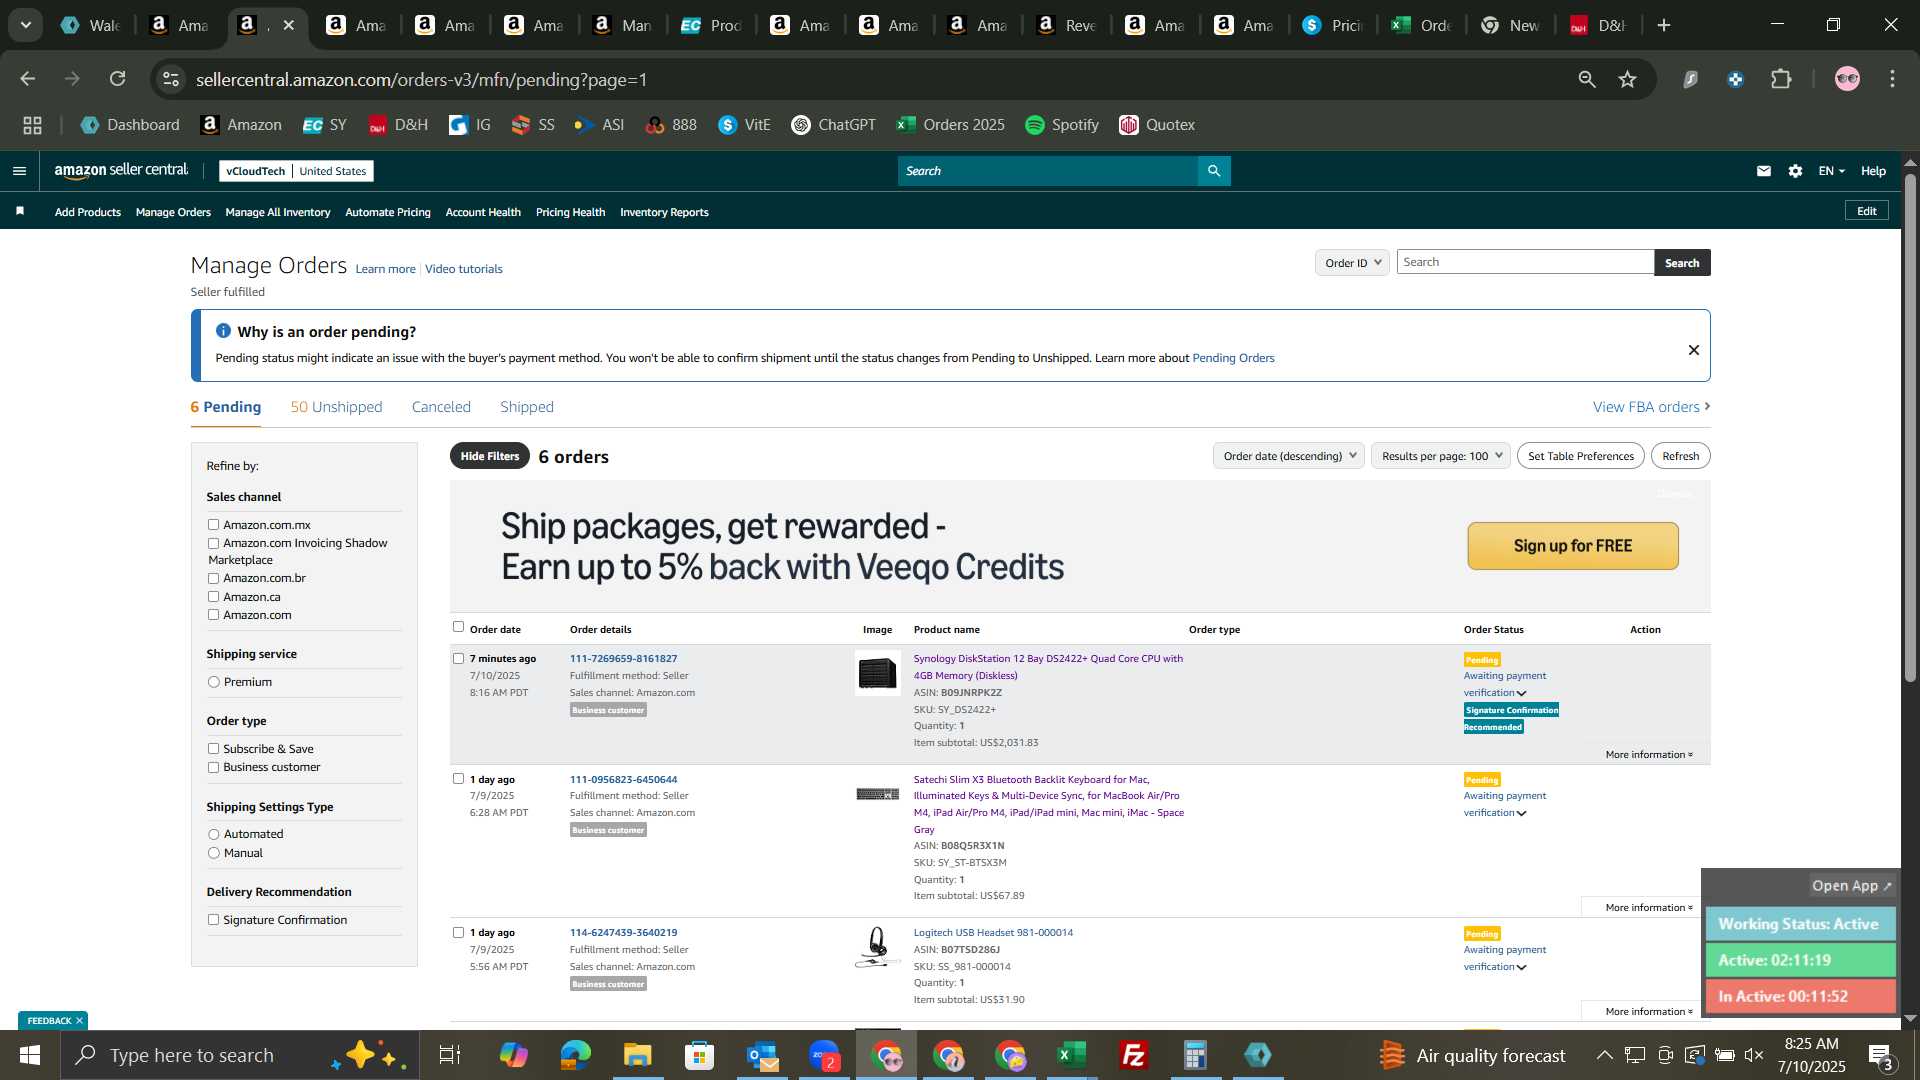Open the Calculator from the taskbar

1196,1055
